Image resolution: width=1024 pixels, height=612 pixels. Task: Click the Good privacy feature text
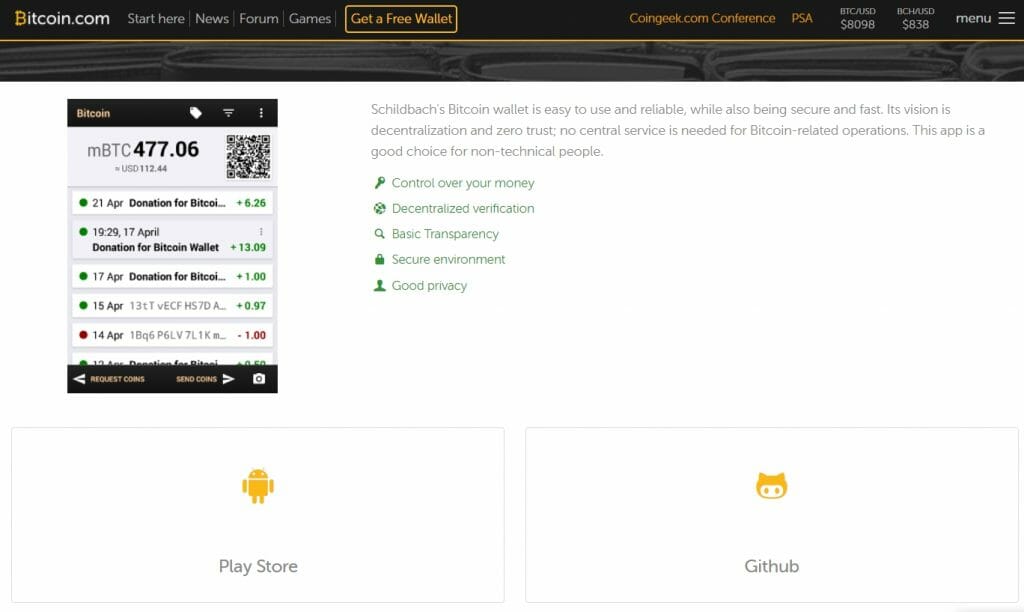(x=429, y=285)
